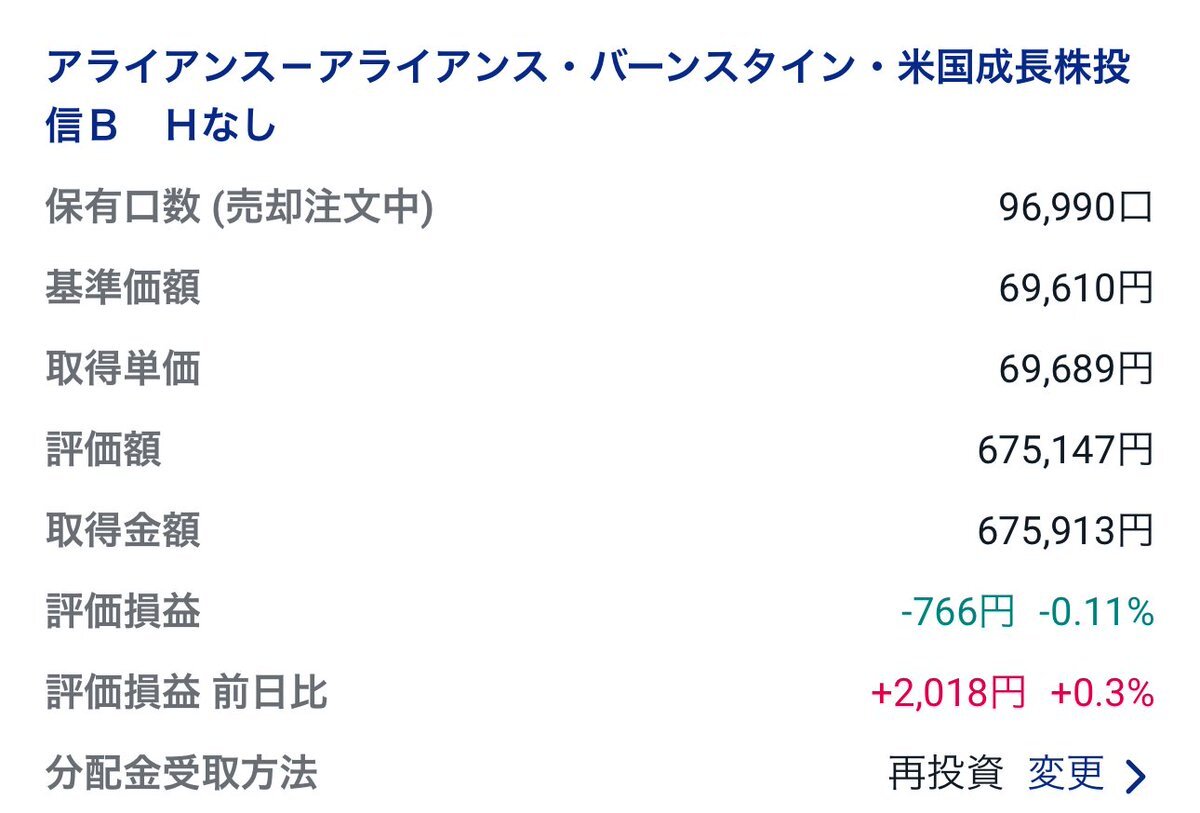1200x813 pixels.
Task: Click the 675,913円 acquisition amount
Action: [1066, 532]
